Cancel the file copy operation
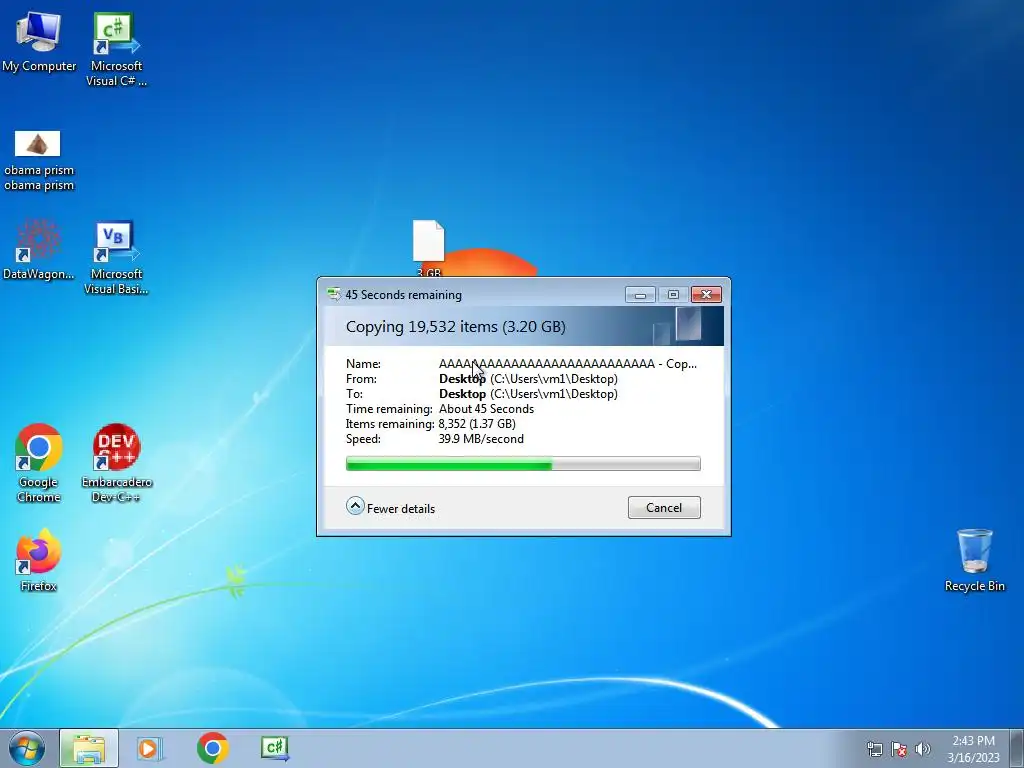Screen dimensions: 1024x768 click(664, 507)
